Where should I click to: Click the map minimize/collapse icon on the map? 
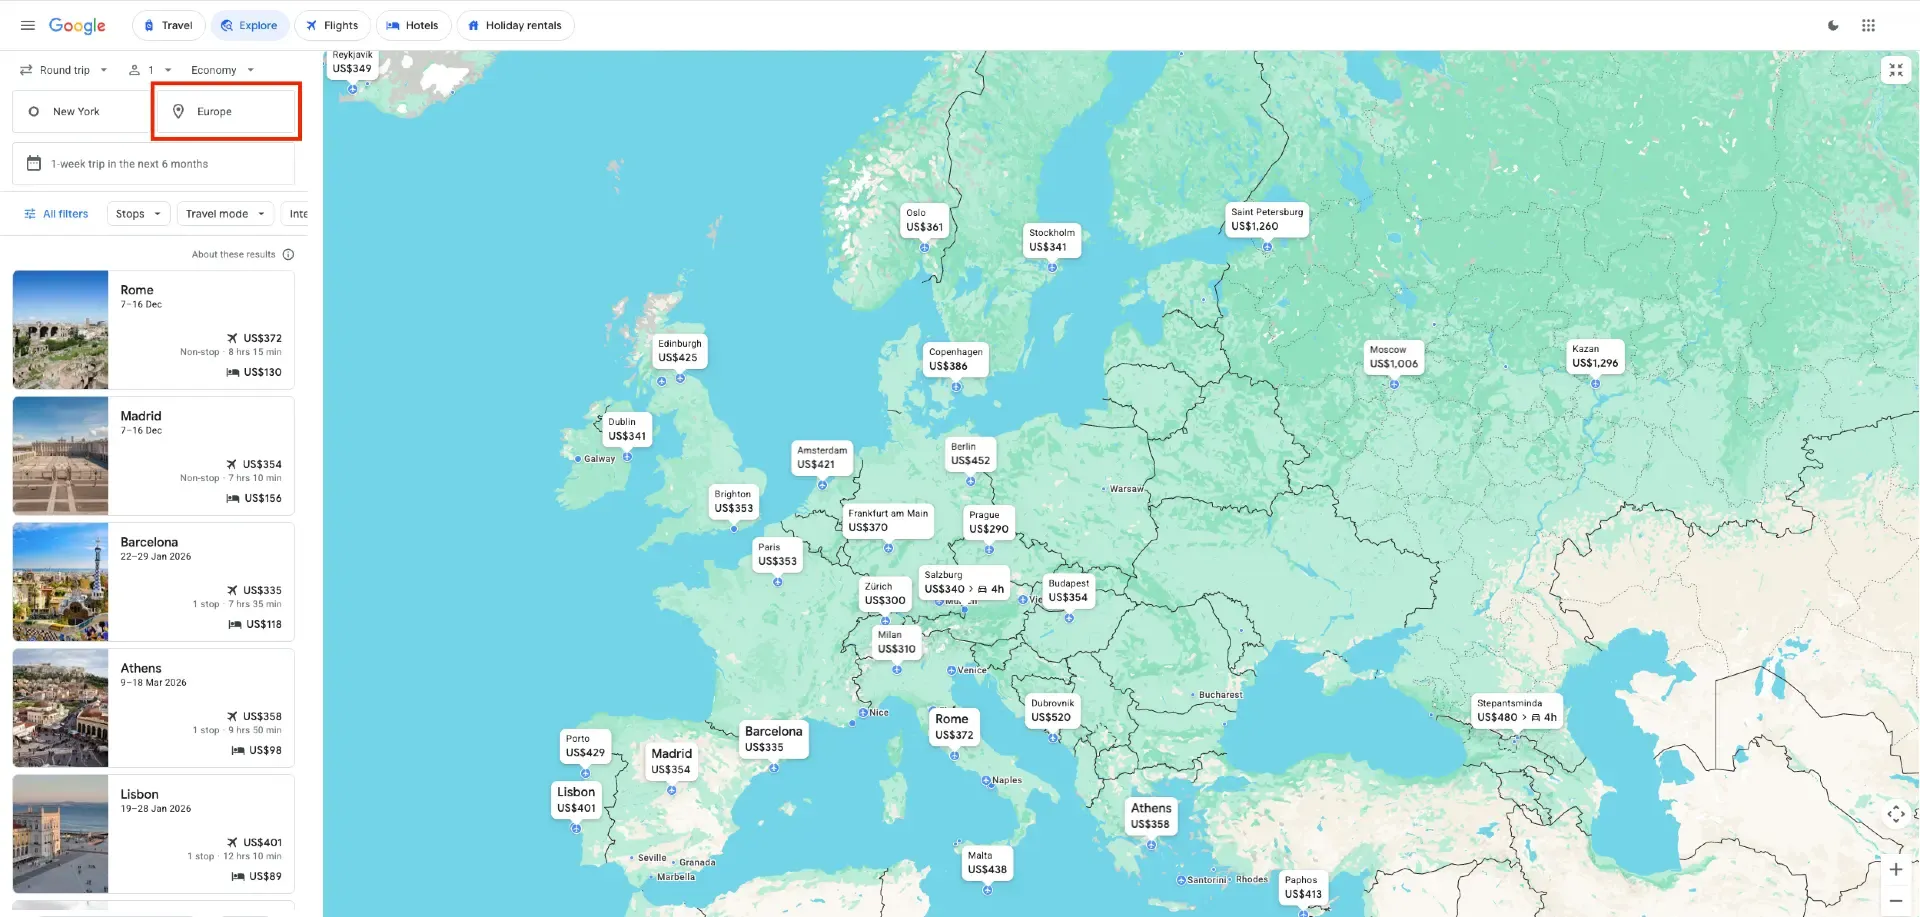tap(1896, 70)
